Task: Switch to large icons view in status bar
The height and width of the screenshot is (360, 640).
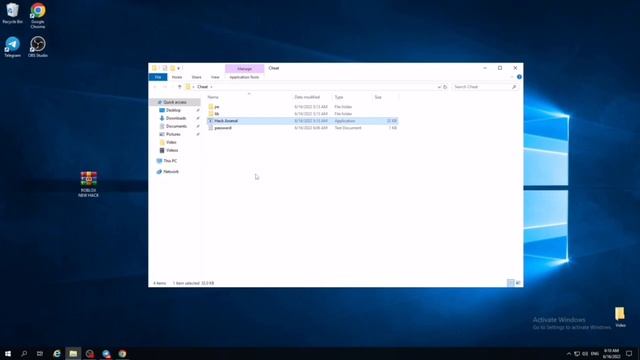Action: (x=518, y=282)
